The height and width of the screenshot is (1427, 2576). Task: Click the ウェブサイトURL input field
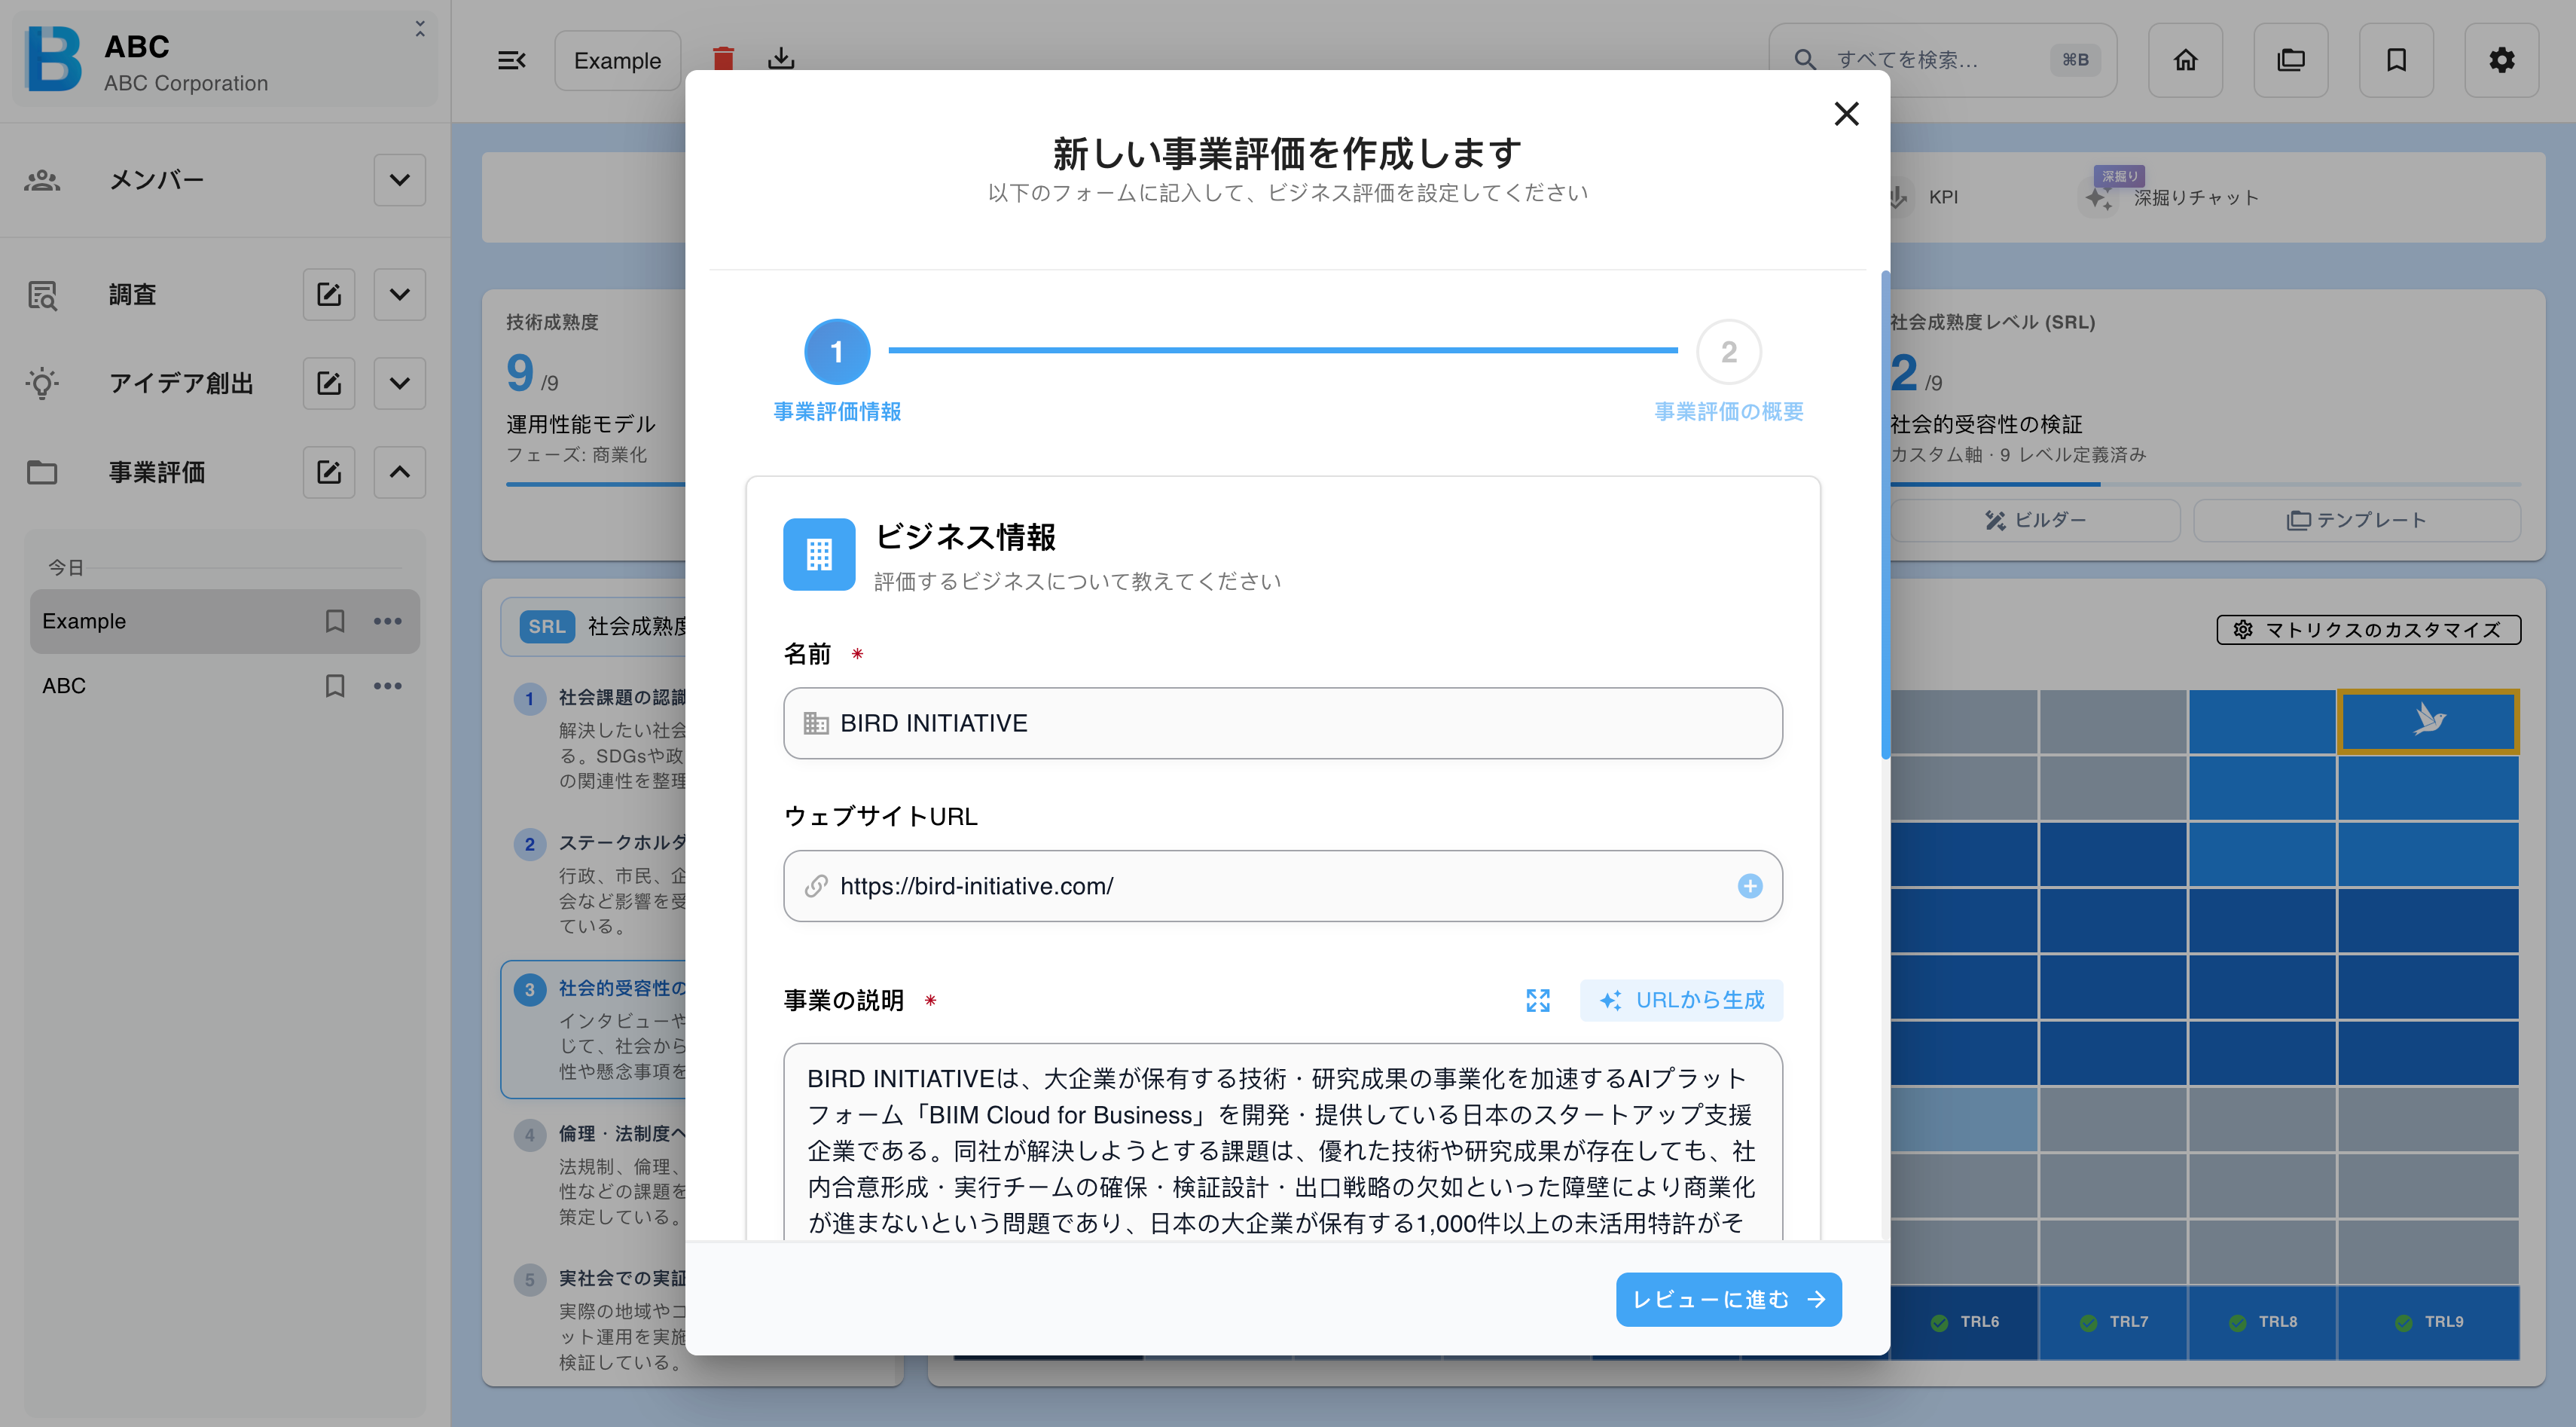1282,886
